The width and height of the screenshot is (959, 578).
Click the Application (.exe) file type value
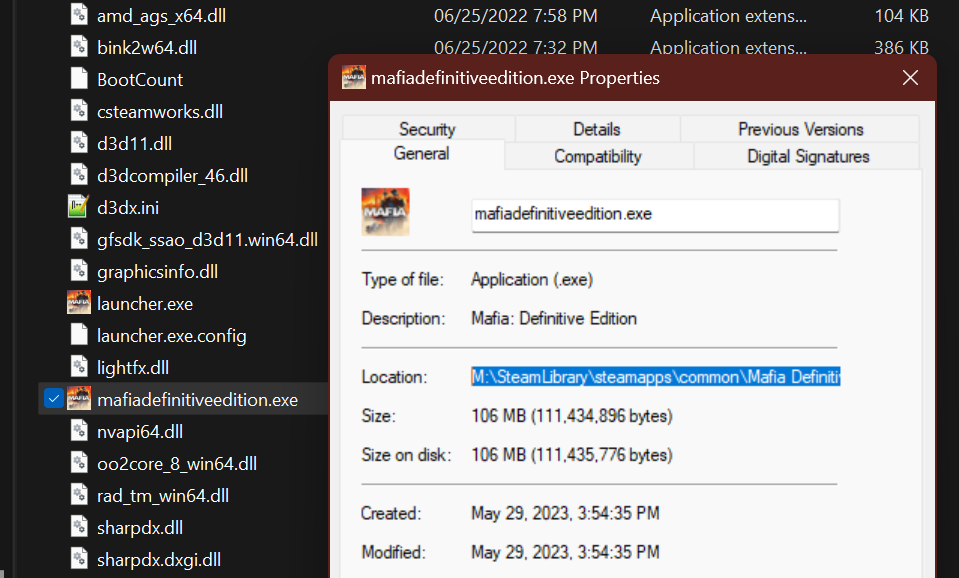click(x=532, y=280)
